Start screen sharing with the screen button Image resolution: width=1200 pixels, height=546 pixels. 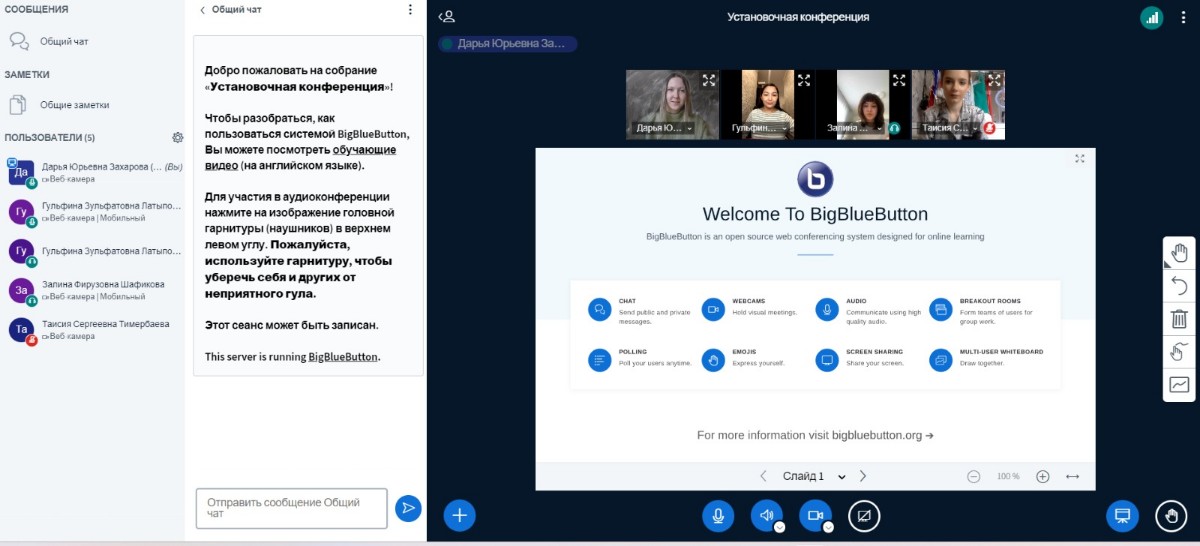coord(864,515)
